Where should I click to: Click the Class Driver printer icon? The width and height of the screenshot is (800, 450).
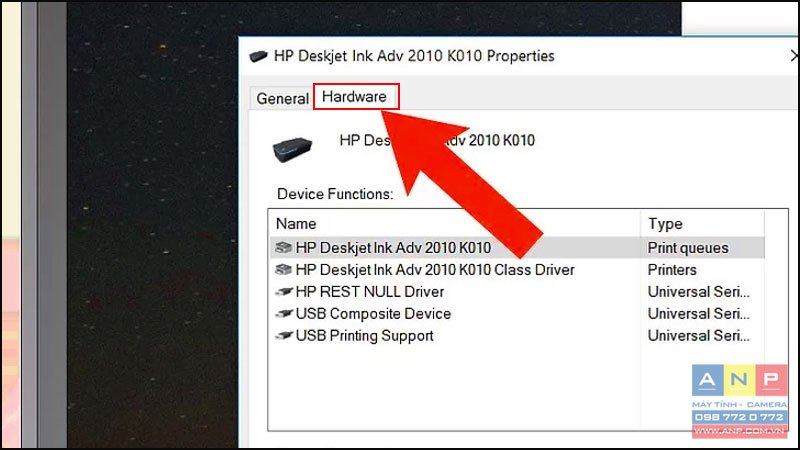click(284, 269)
